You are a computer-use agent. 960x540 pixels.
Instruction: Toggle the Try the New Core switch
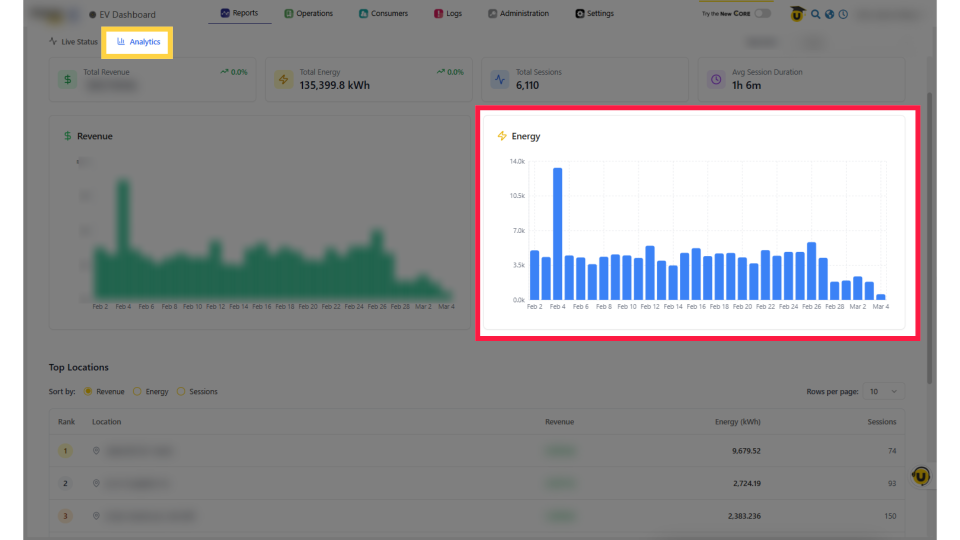tap(763, 14)
